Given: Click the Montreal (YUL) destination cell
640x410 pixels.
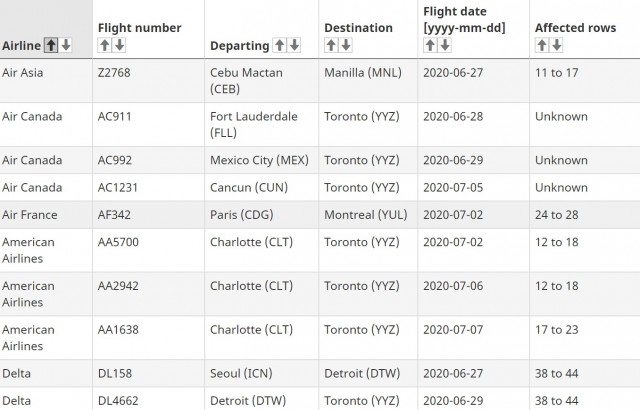Looking at the screenshot, I should (368, 215).
